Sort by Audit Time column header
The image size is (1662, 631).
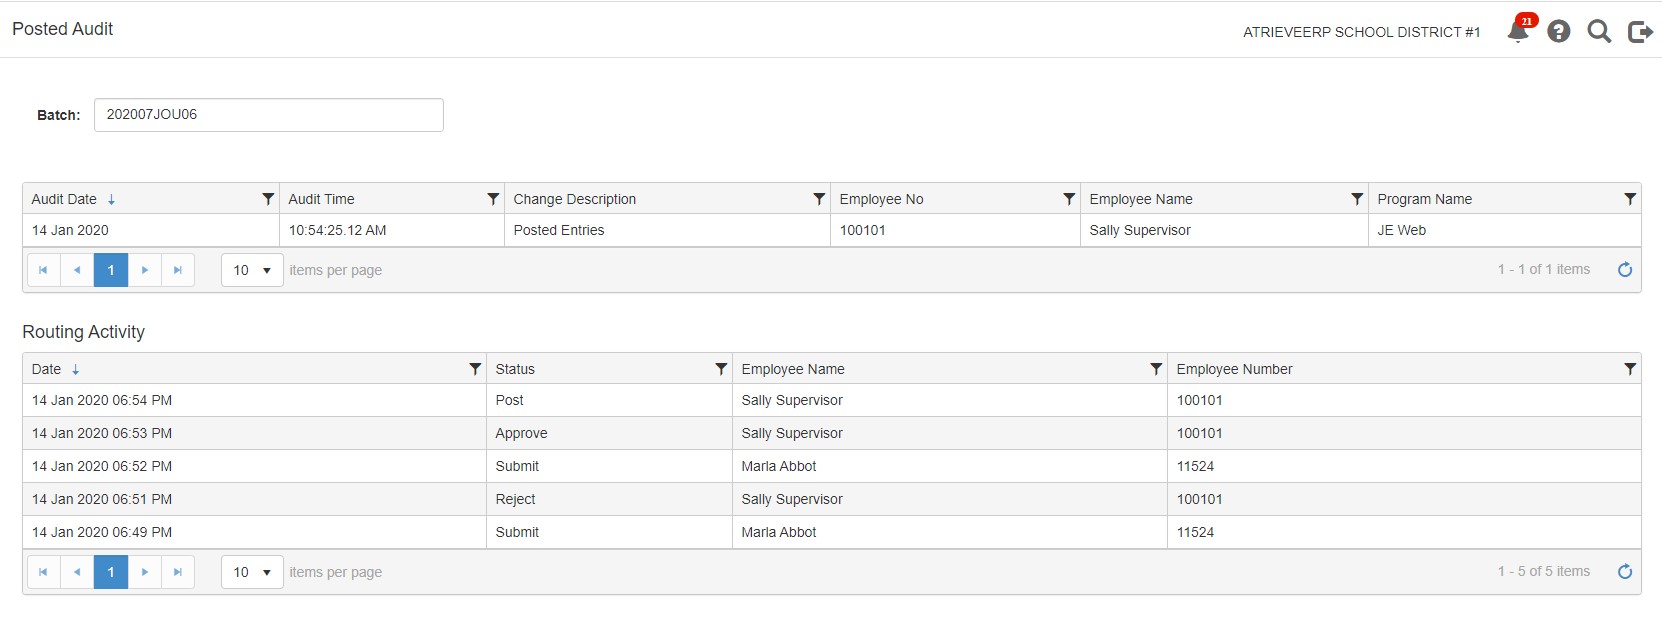(x=322, y=199)
